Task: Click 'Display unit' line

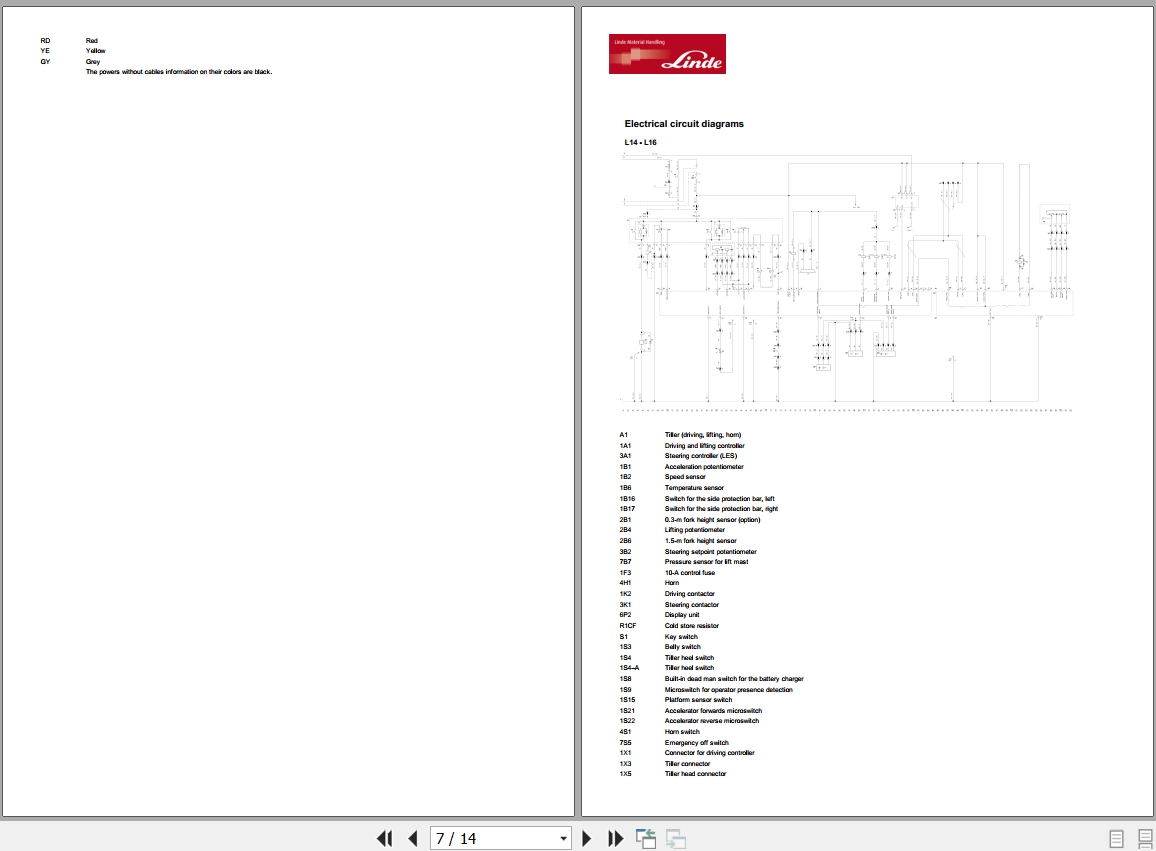Action: pyautogui.click(x=682, y=614)
